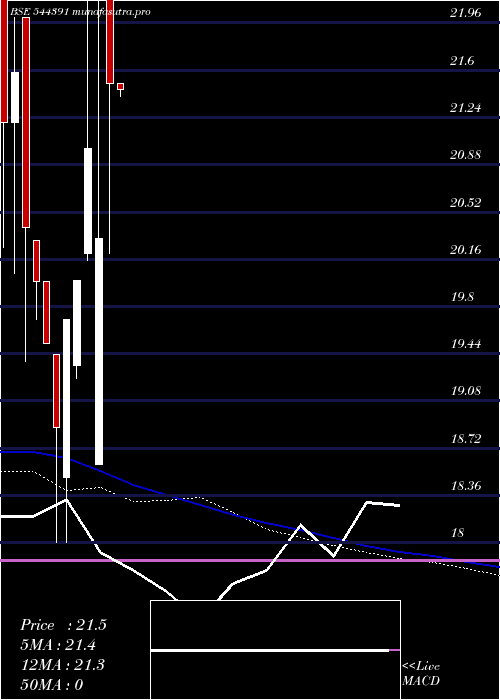The height and width of the screenshot is (700, 500).
Task: Click the 50MA : 0 readout
Action: click(52, 685)
